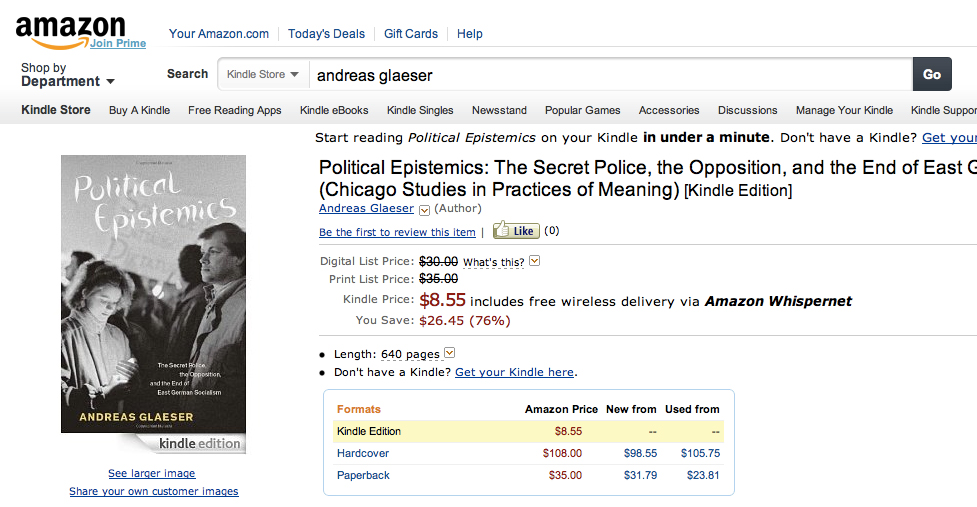Open the Andreas Glaeser author link
Image resolution: width=977 pixels, height=507 pixels.
coord(366,208)
